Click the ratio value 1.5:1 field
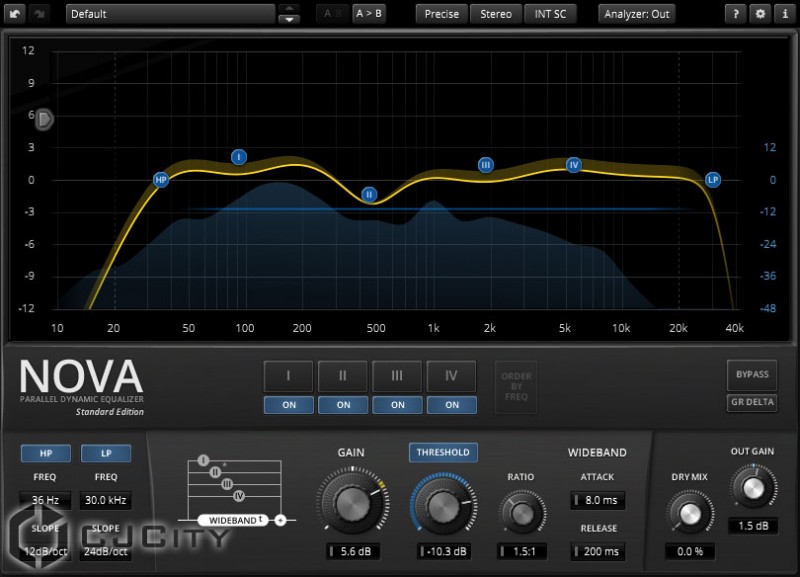Viewport: 800px width, 577px height. point(522,551)
